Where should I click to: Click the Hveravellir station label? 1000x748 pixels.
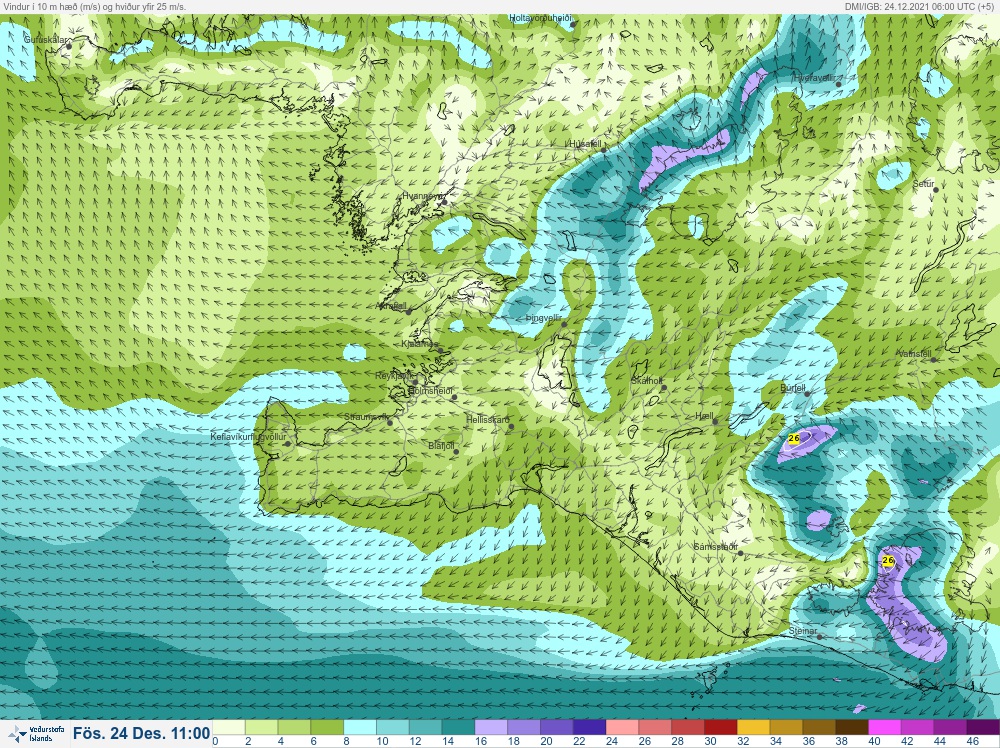click(814, 78)
